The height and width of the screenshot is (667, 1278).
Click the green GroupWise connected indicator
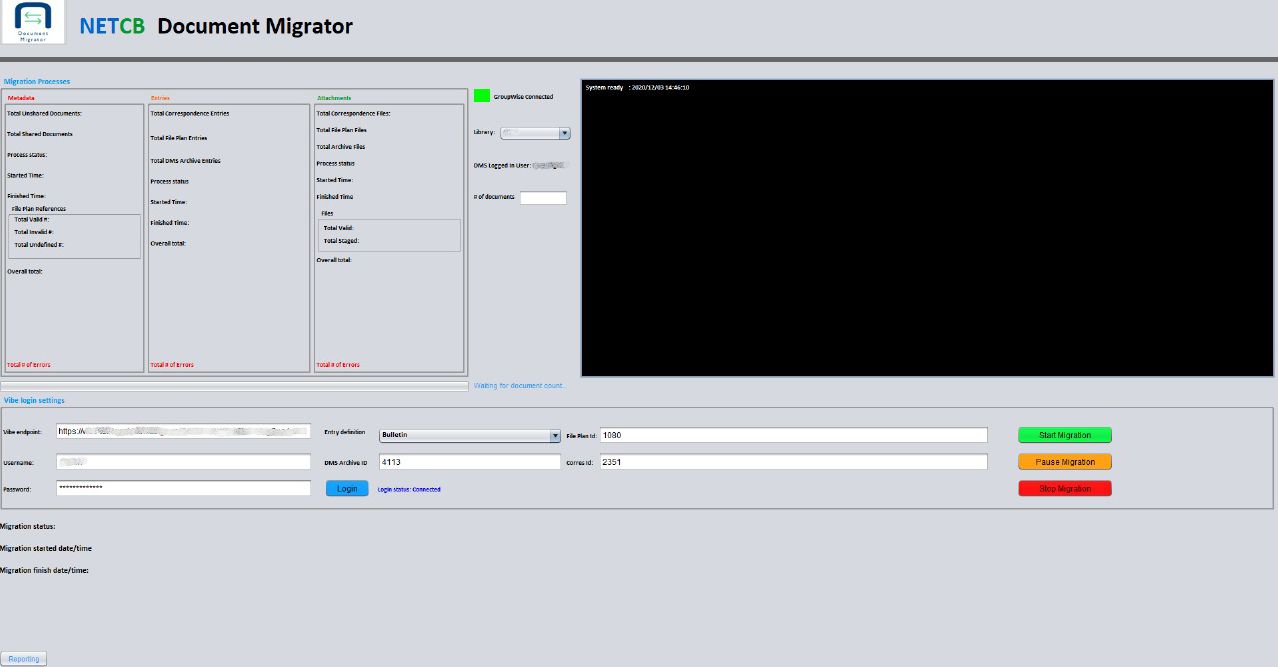coord(482,96)
